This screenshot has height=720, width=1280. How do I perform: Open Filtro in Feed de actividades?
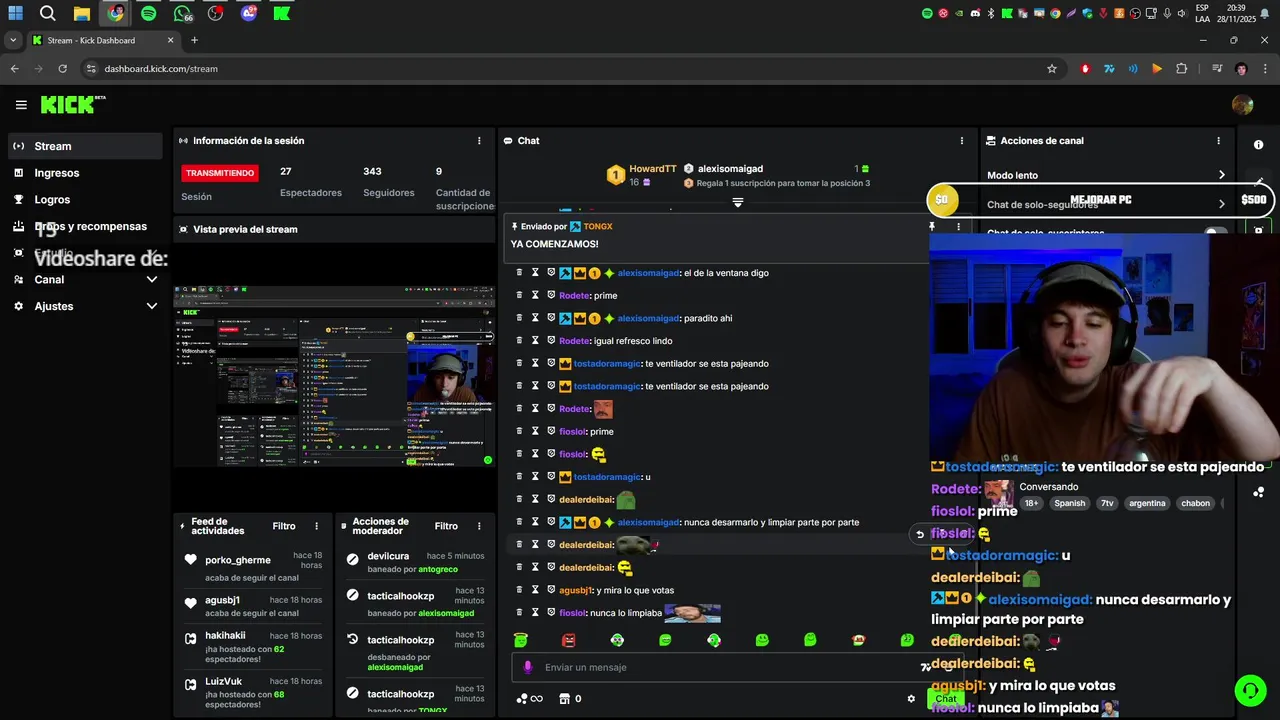click(x=284, y=526)
